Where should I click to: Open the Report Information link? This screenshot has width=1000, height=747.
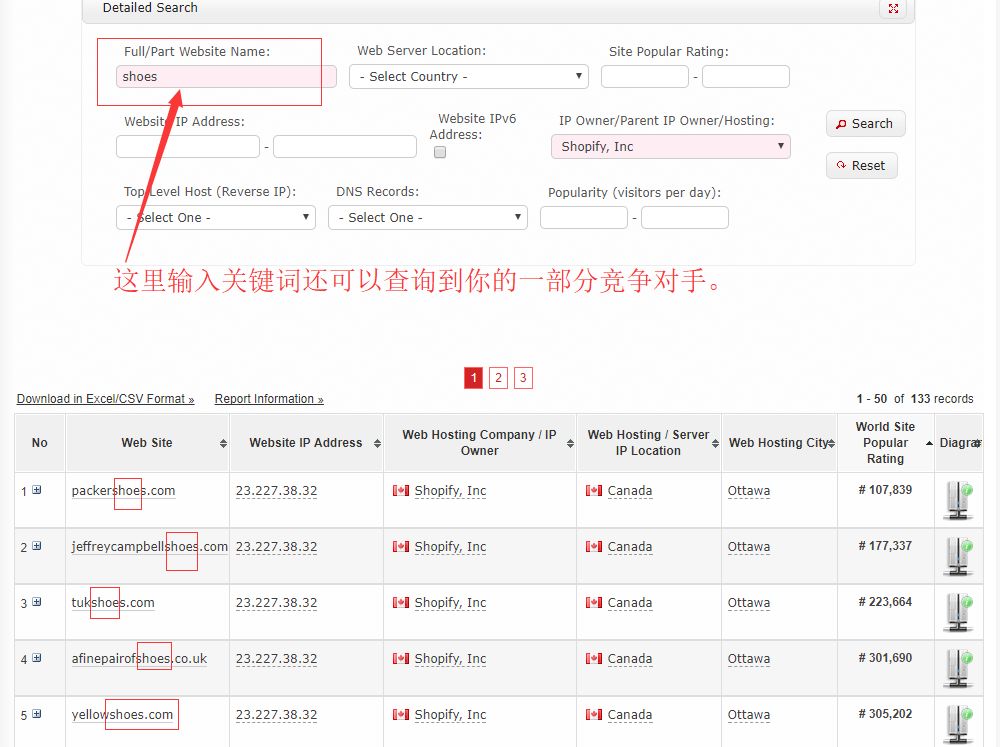pyautogui.click(x=269, y=399)
